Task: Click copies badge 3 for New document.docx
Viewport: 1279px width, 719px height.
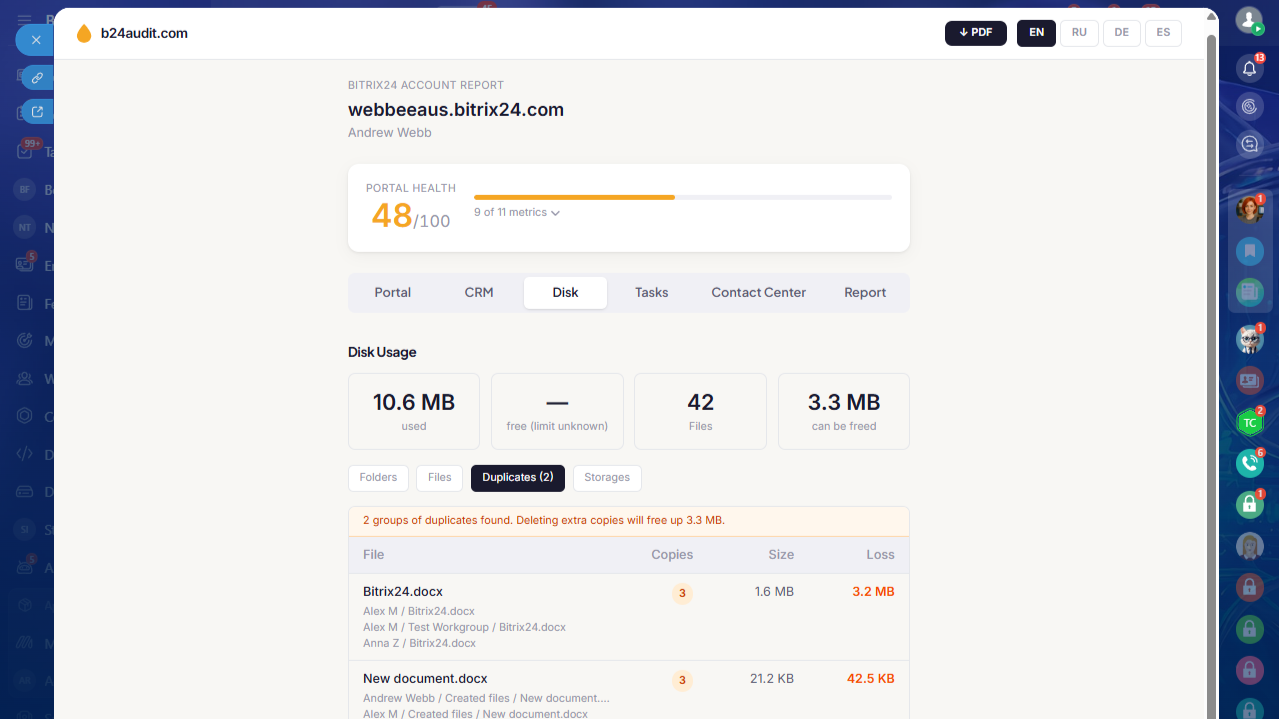Action: [682, 681]
